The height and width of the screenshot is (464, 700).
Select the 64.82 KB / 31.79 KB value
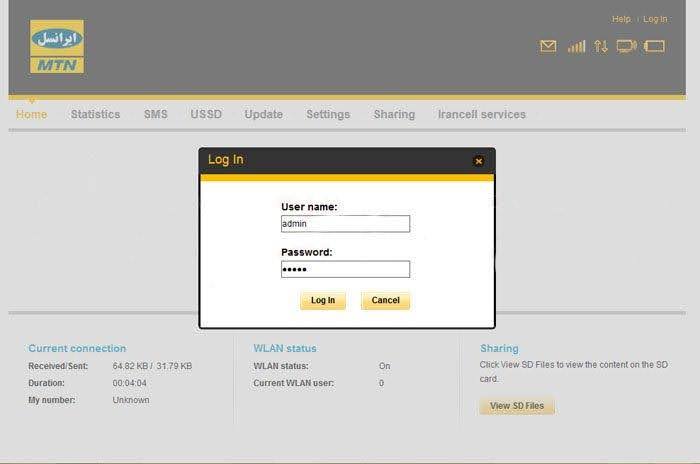[152, 366]
